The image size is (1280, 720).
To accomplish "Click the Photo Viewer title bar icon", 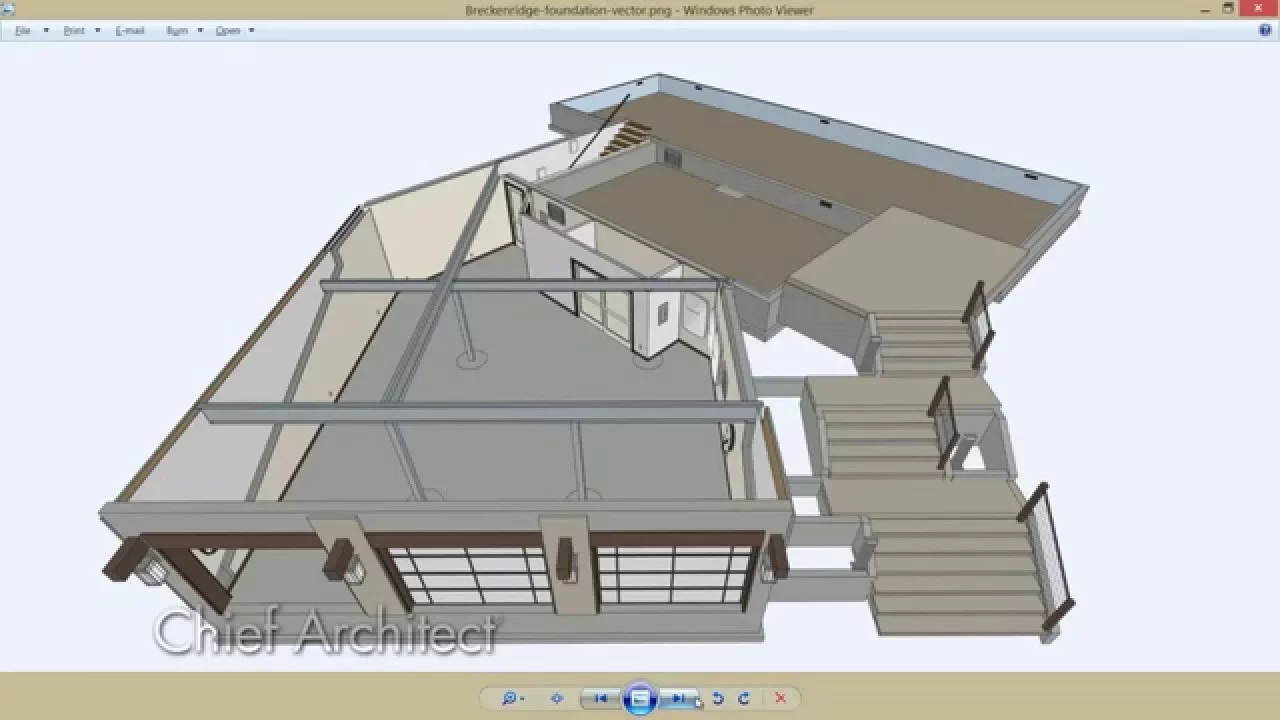I will (x=9, y=9).
